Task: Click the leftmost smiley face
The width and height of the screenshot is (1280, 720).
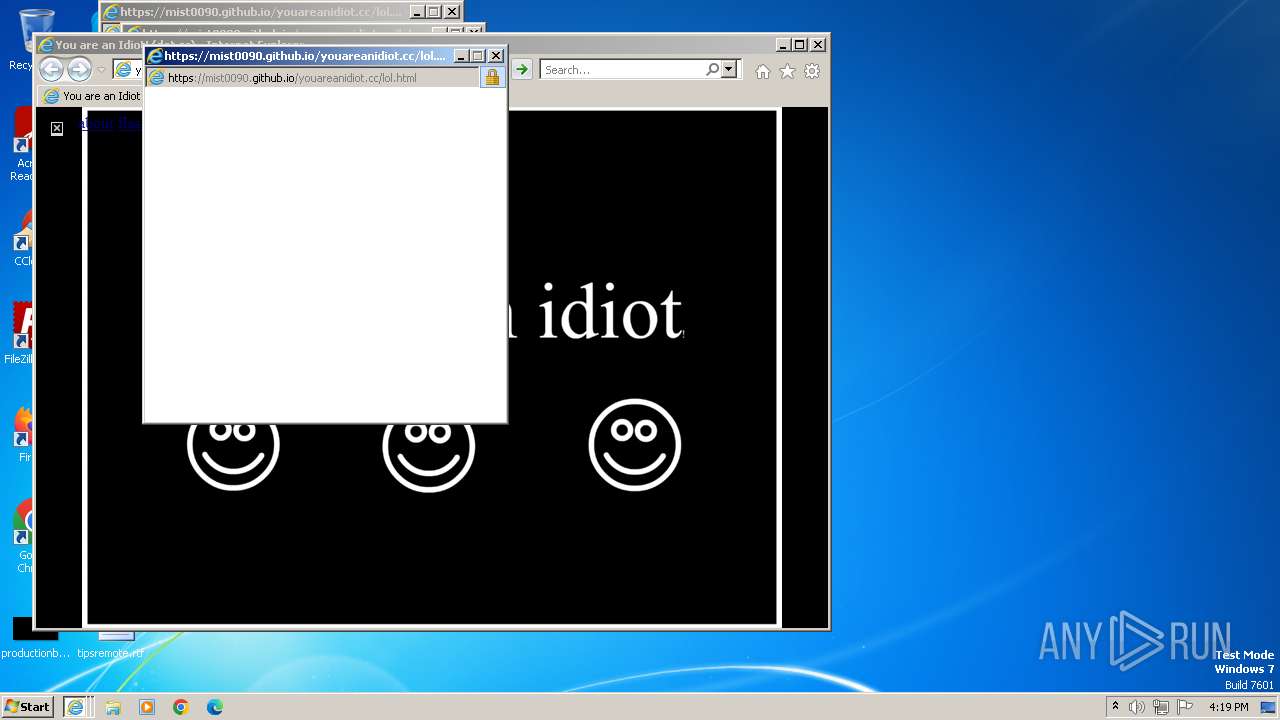Action: point(233,456)
